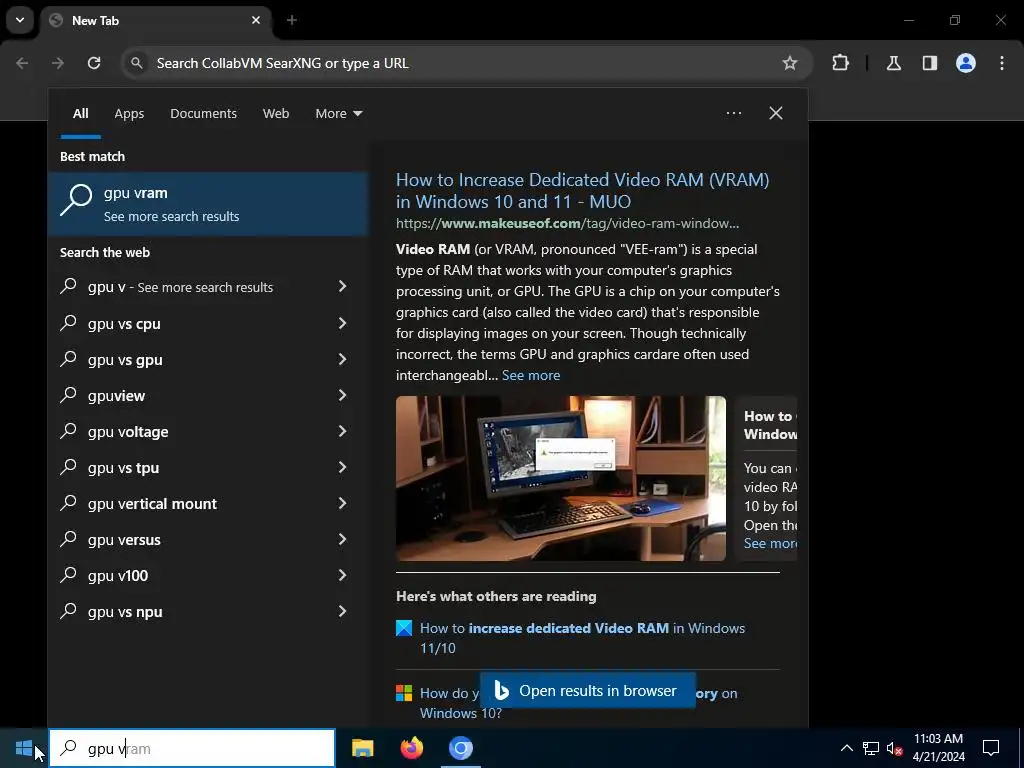
Task: Show hidden system tray icons
Action: [846, 748]
